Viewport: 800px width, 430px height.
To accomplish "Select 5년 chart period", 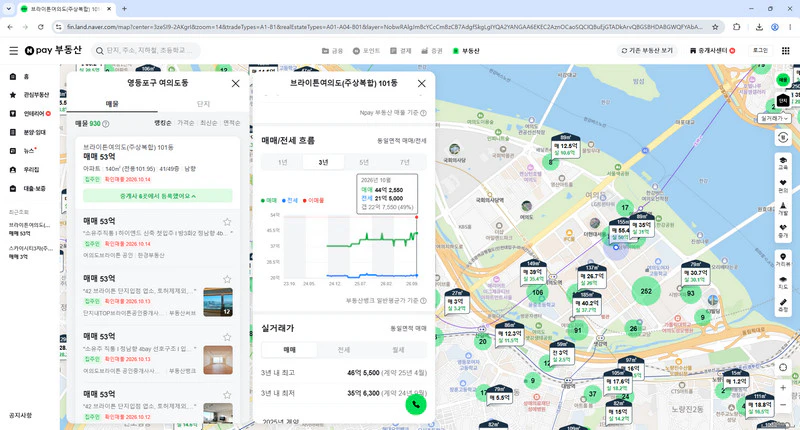I will pyautogui.click(x=364, y=162).
